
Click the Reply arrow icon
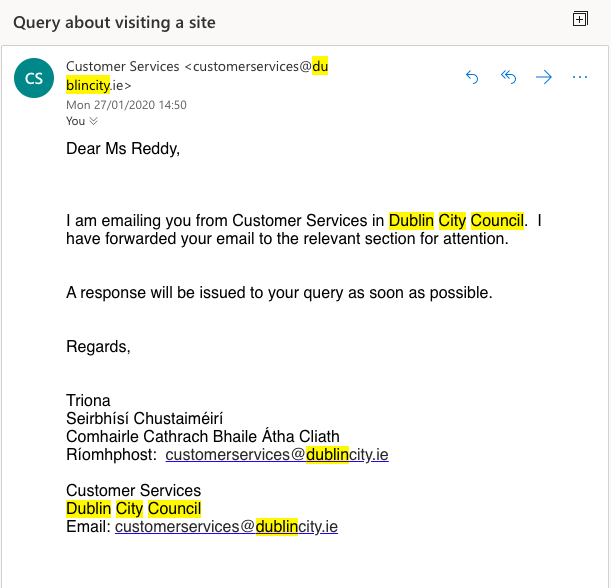point(472,77)
